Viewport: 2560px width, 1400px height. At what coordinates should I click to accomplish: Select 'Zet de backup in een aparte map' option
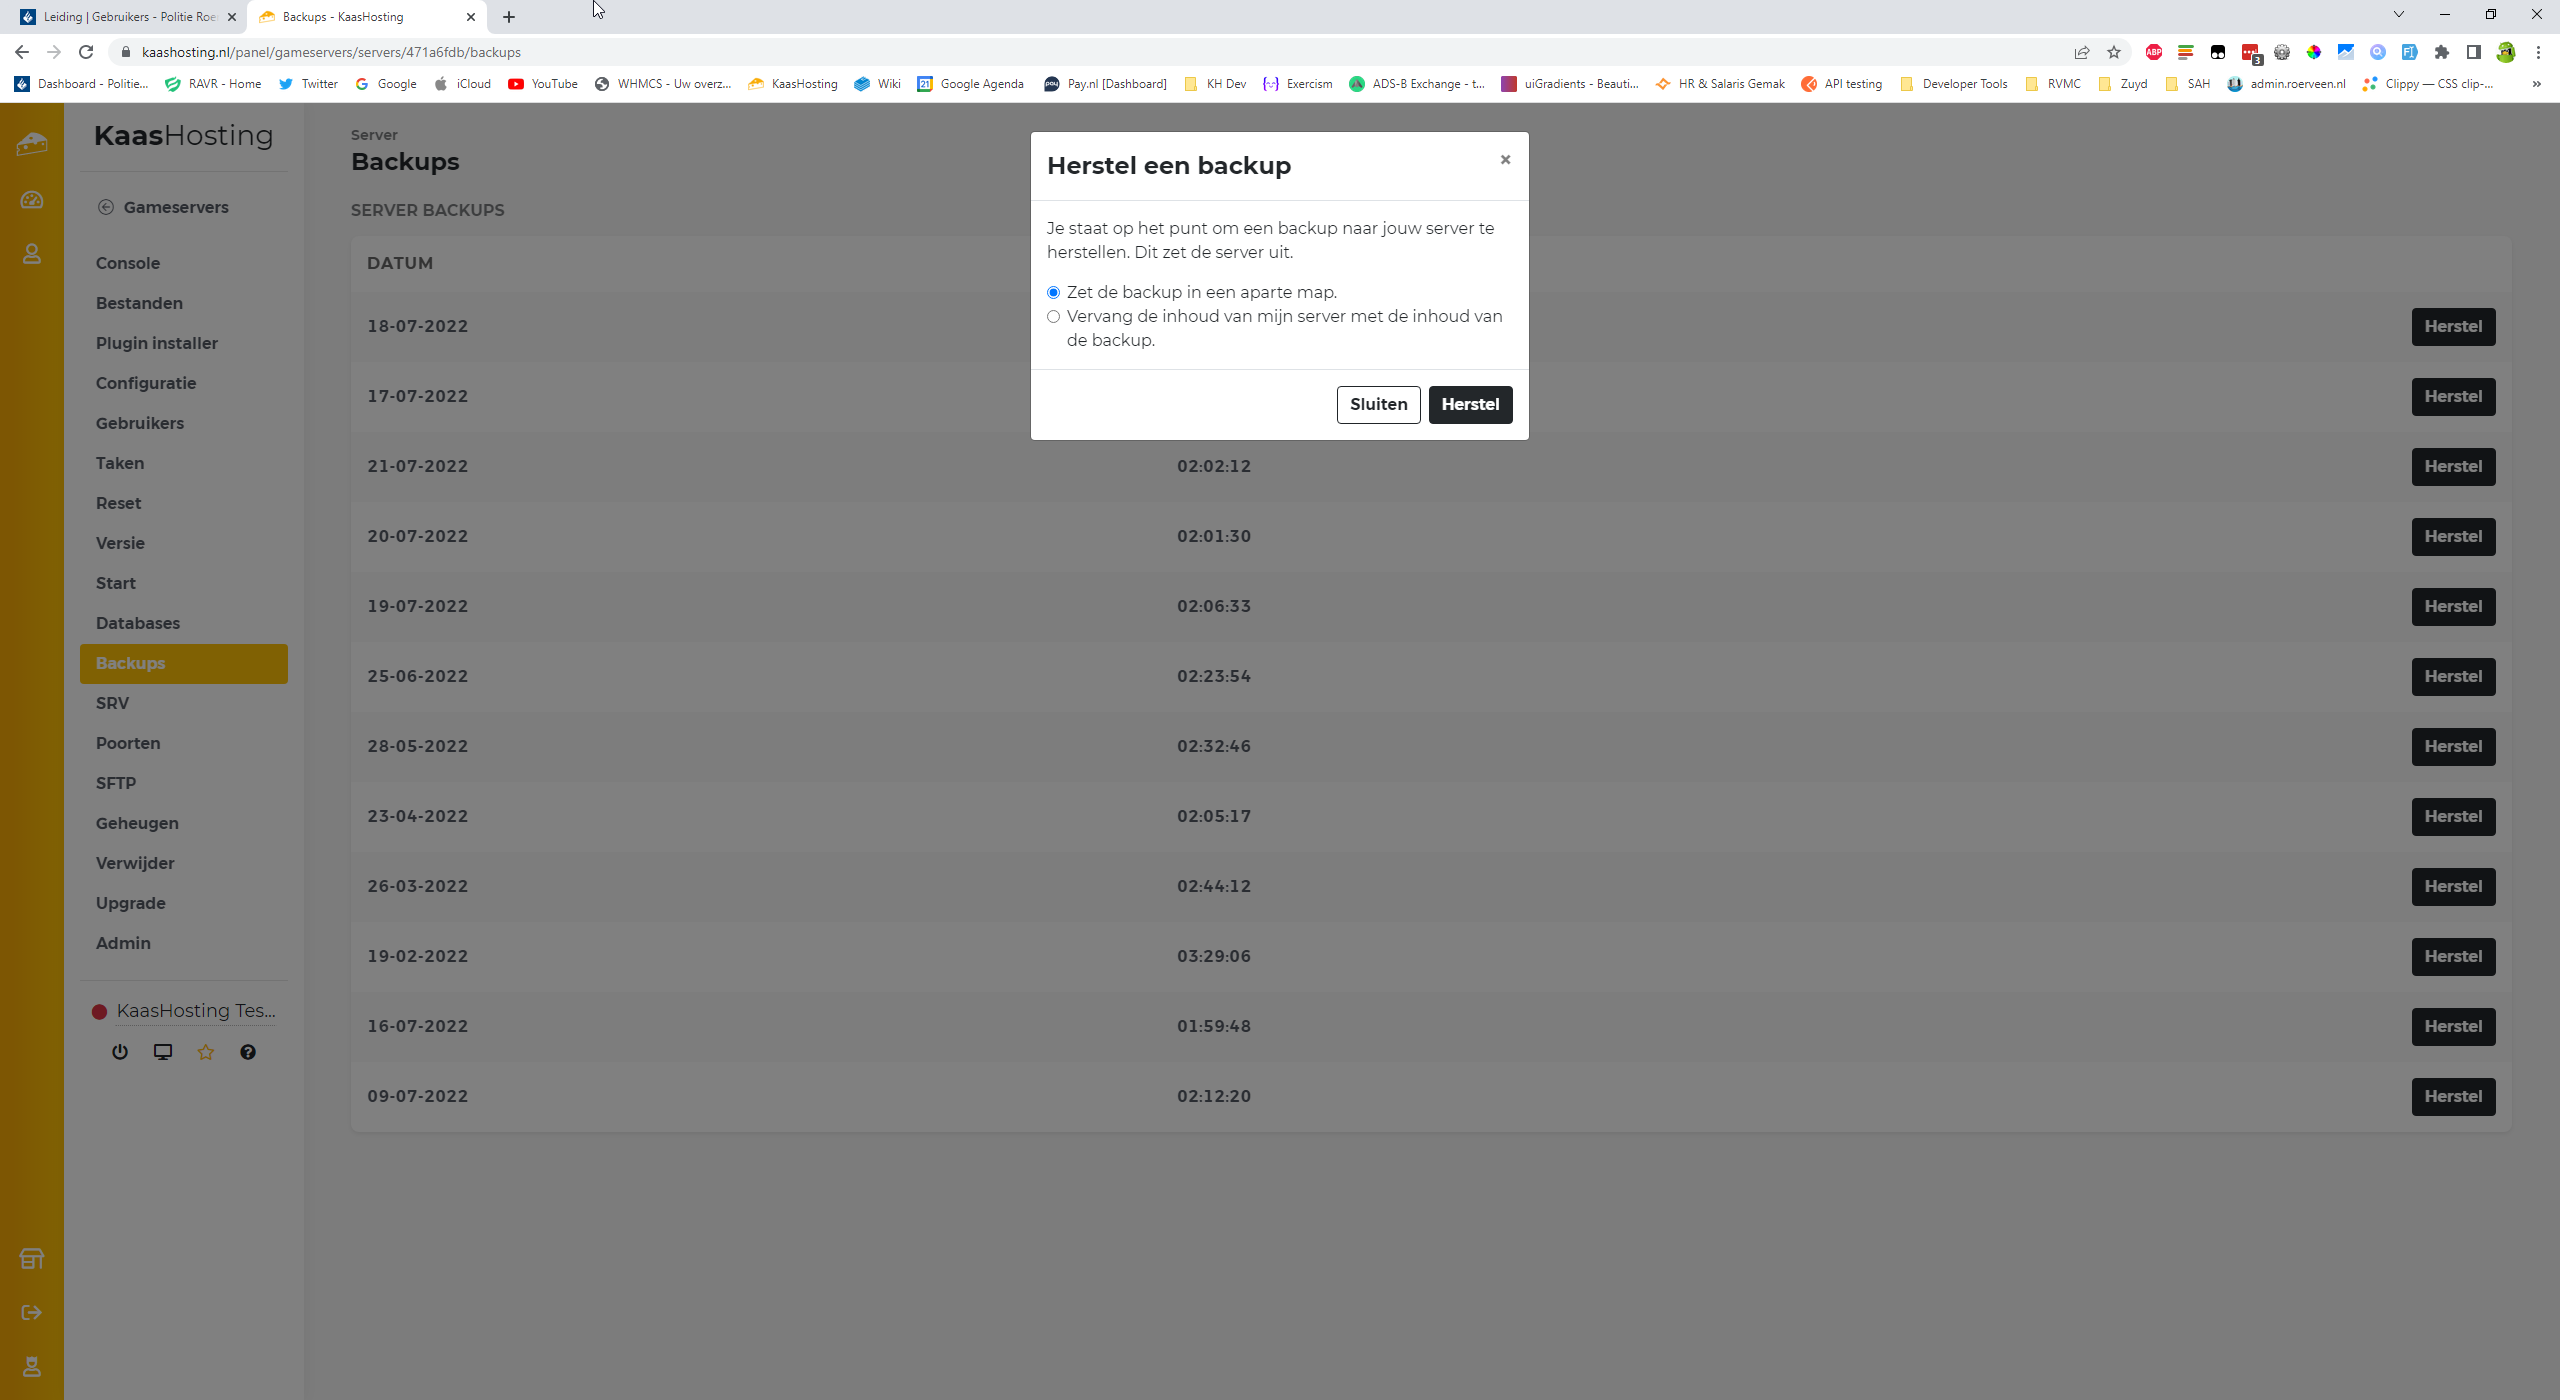[1053, 293]
